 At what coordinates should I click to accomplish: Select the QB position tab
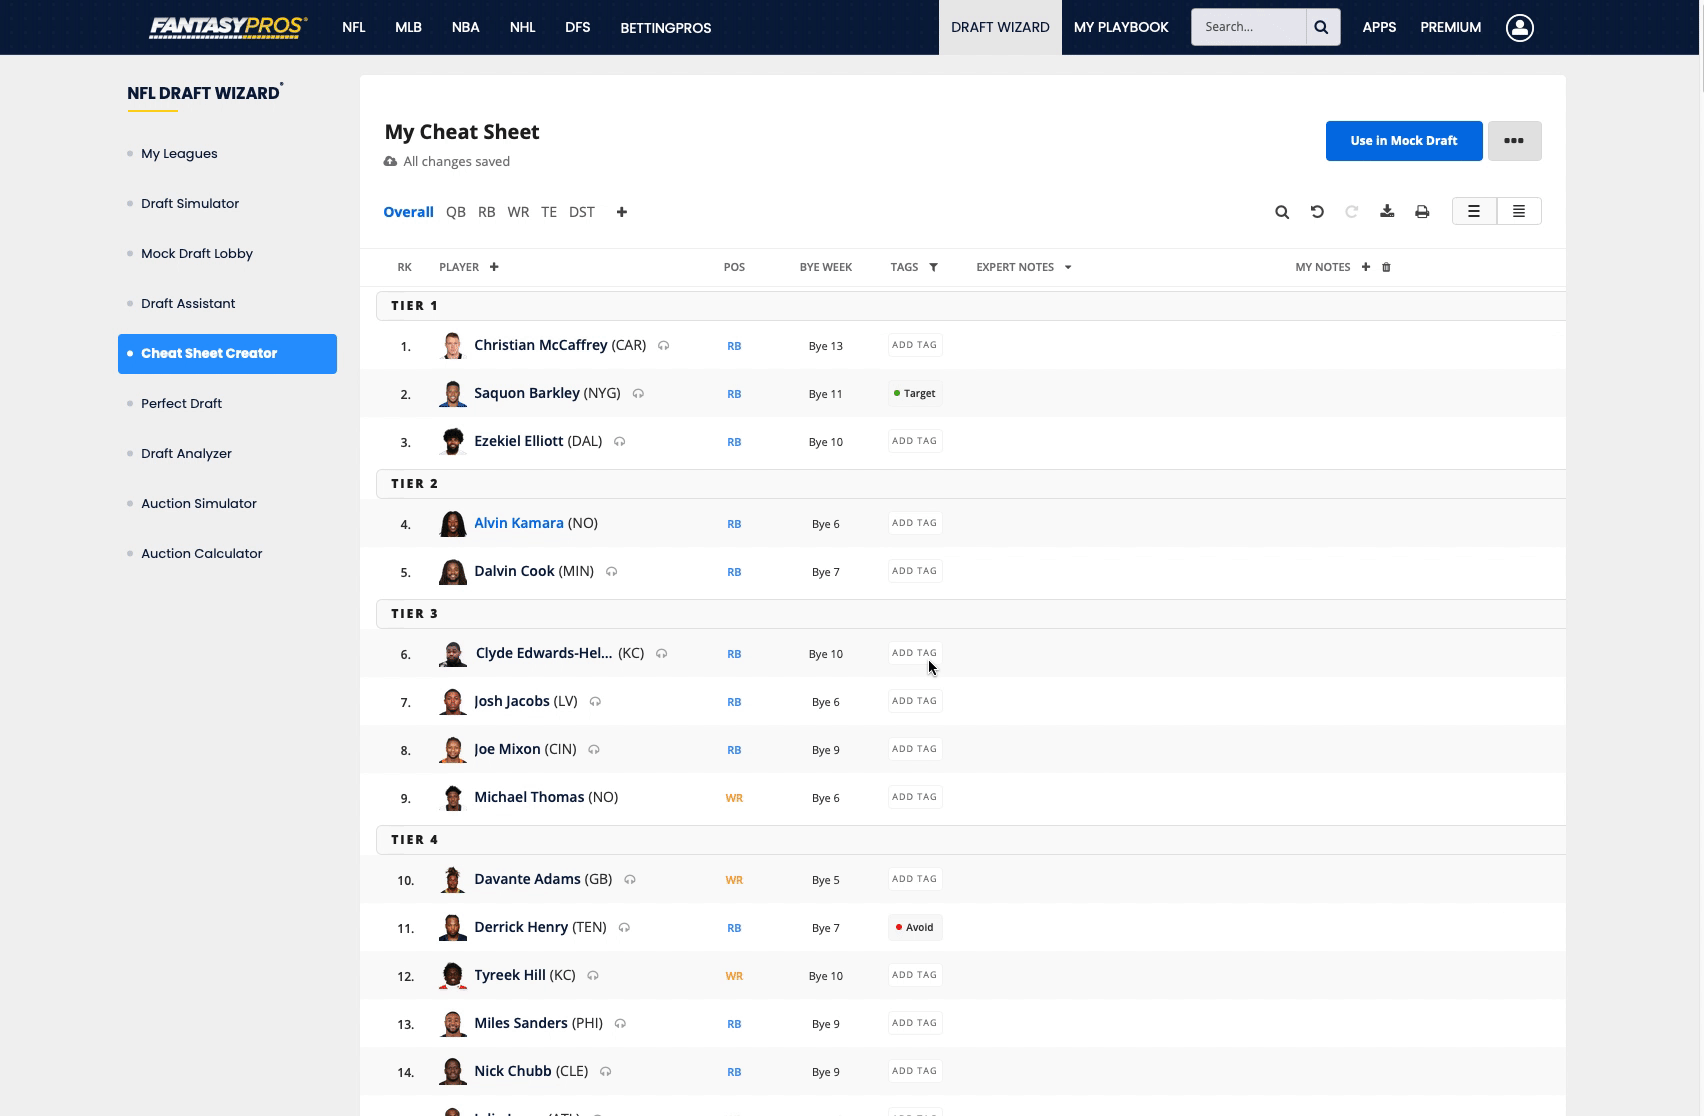[x=456, y=212]
